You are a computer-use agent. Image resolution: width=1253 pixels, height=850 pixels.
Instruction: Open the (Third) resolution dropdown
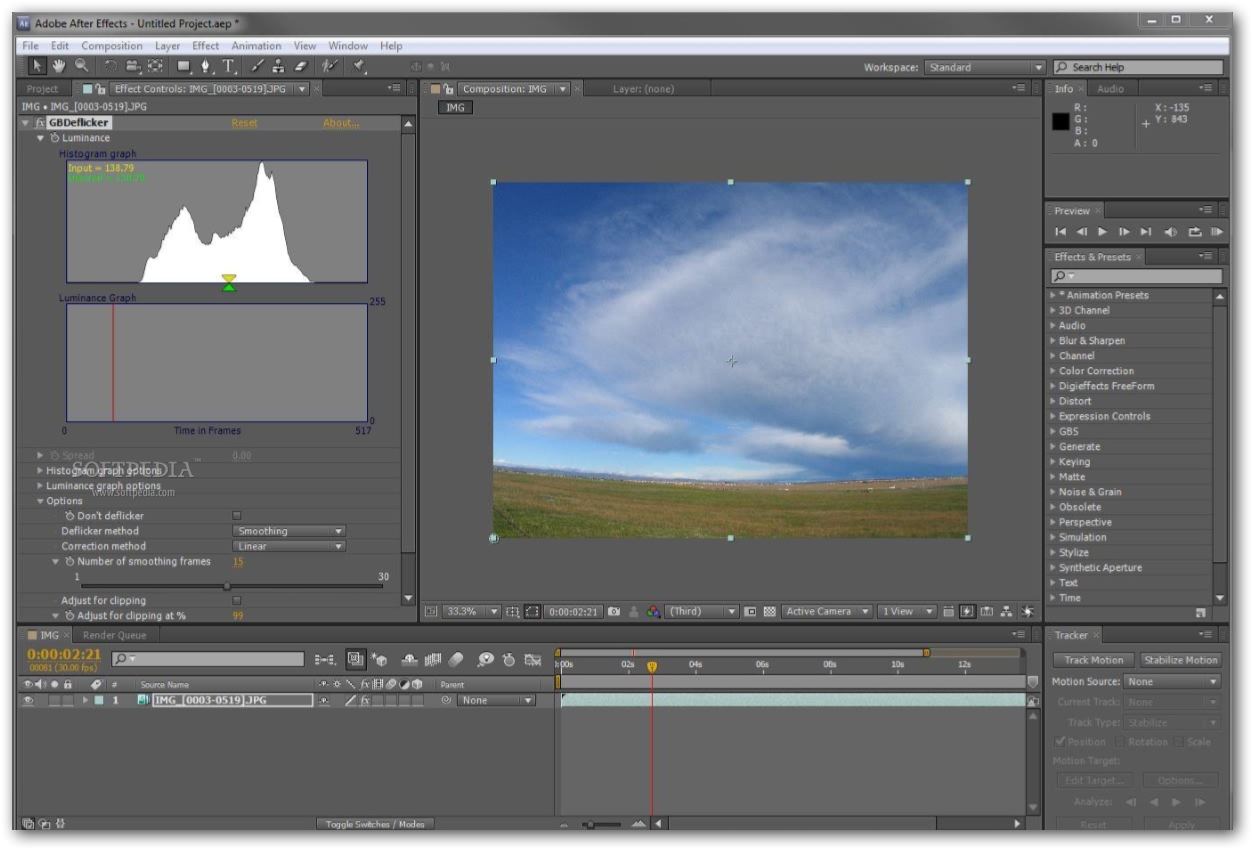pos(703,611)
